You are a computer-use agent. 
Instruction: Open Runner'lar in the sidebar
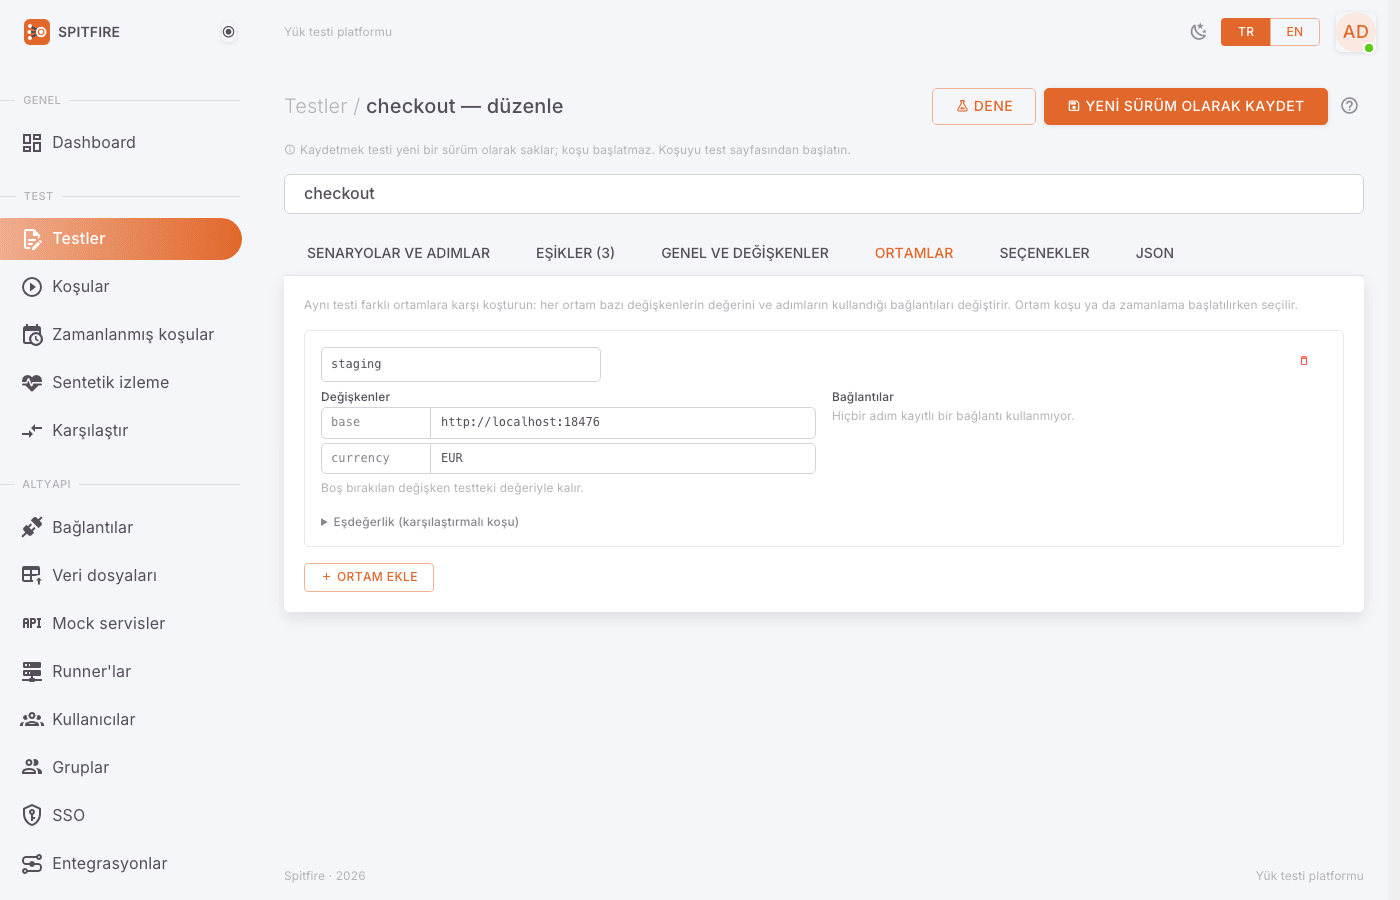coord(120,671)
